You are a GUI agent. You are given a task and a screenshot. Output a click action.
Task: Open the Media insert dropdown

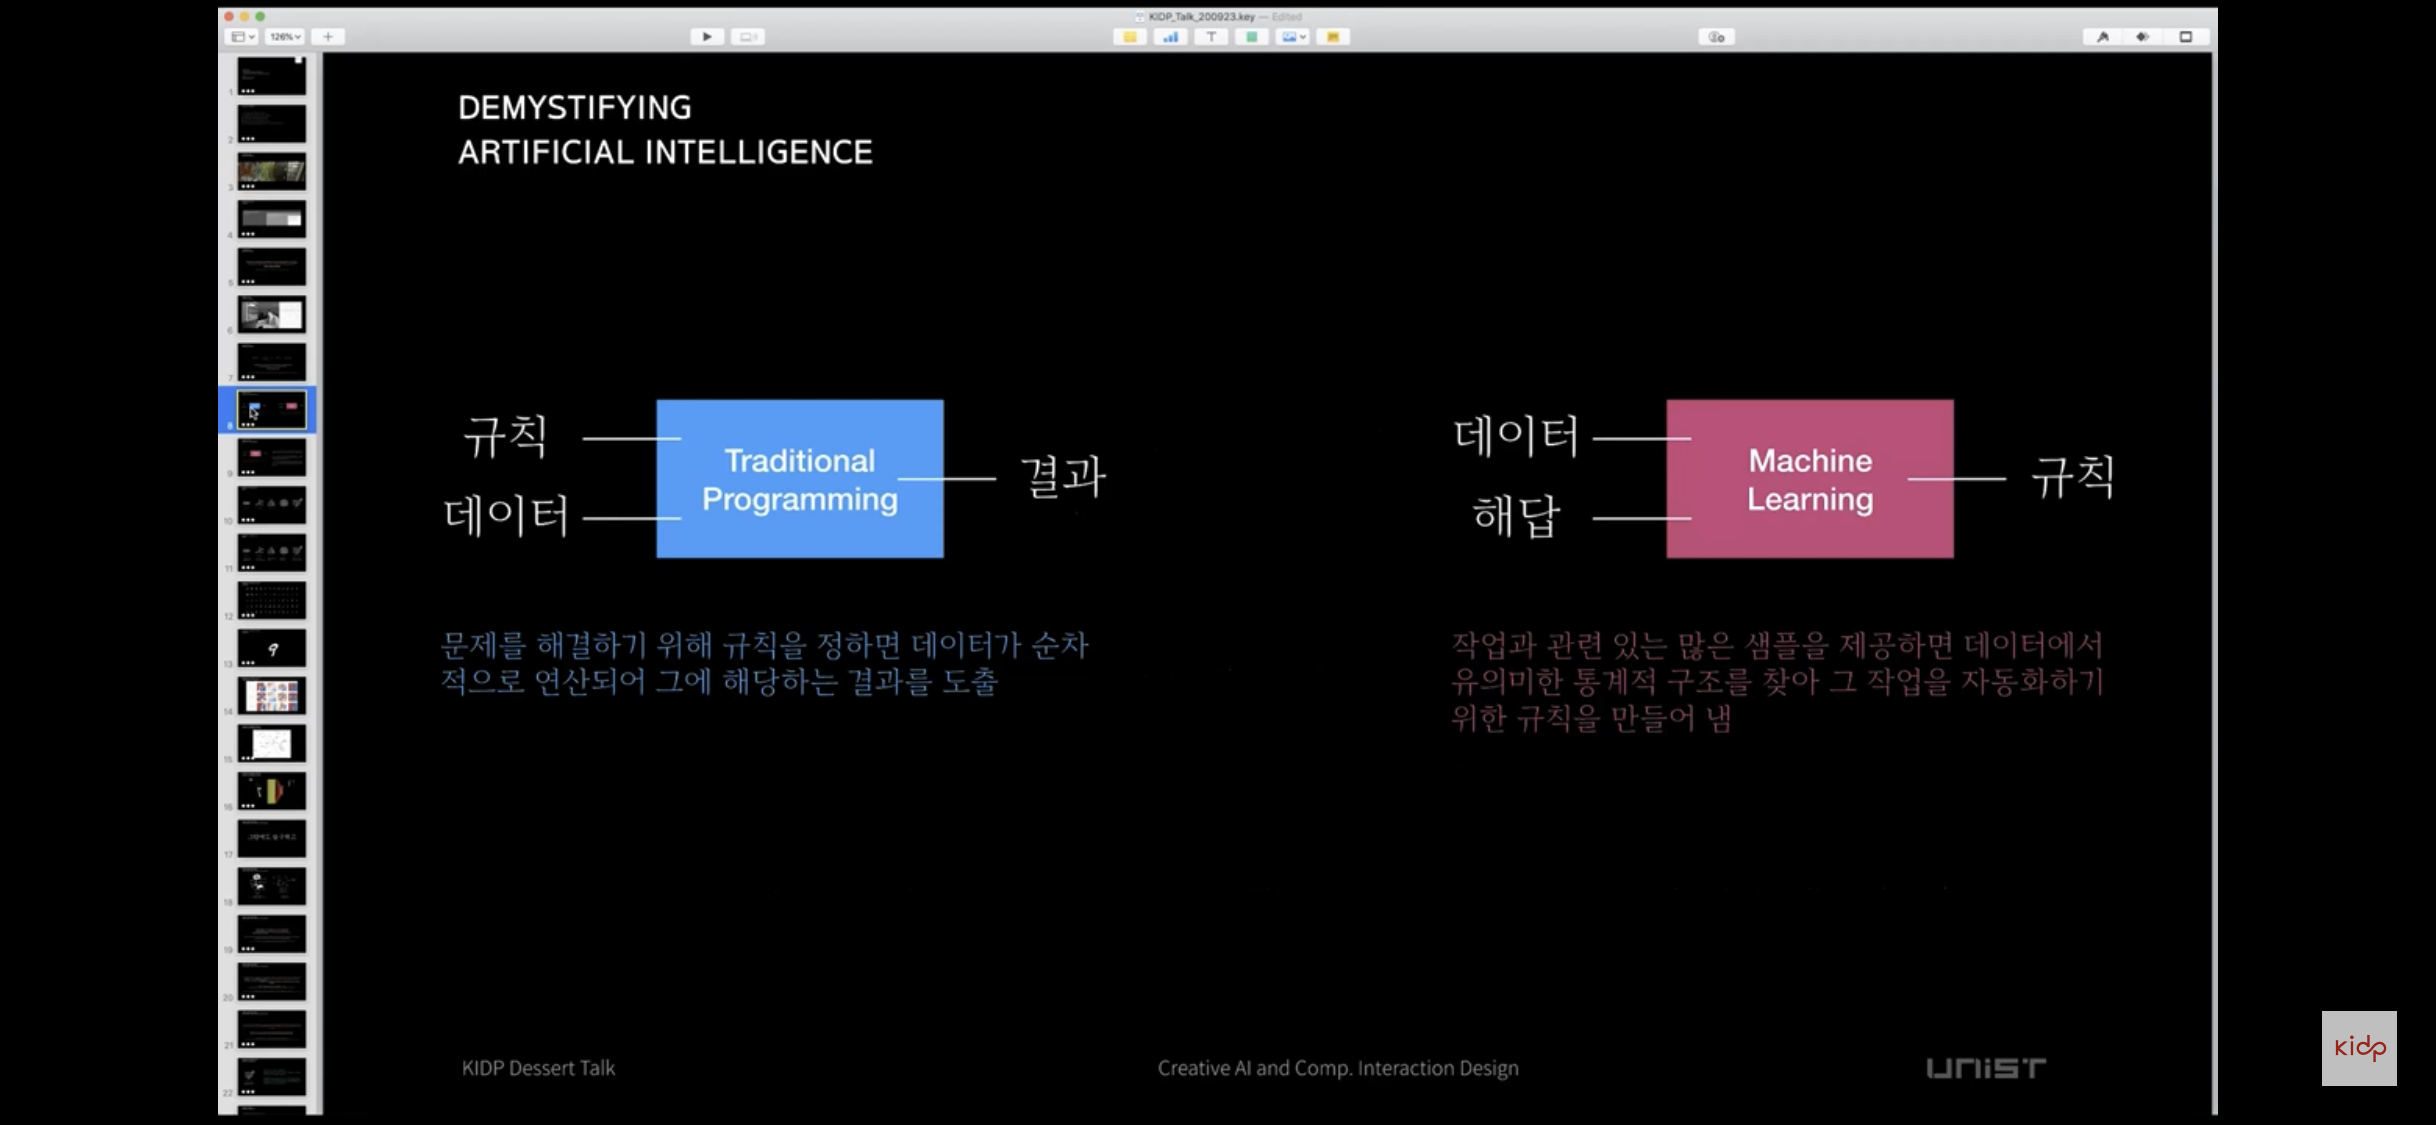click(x=1293, y=37)
